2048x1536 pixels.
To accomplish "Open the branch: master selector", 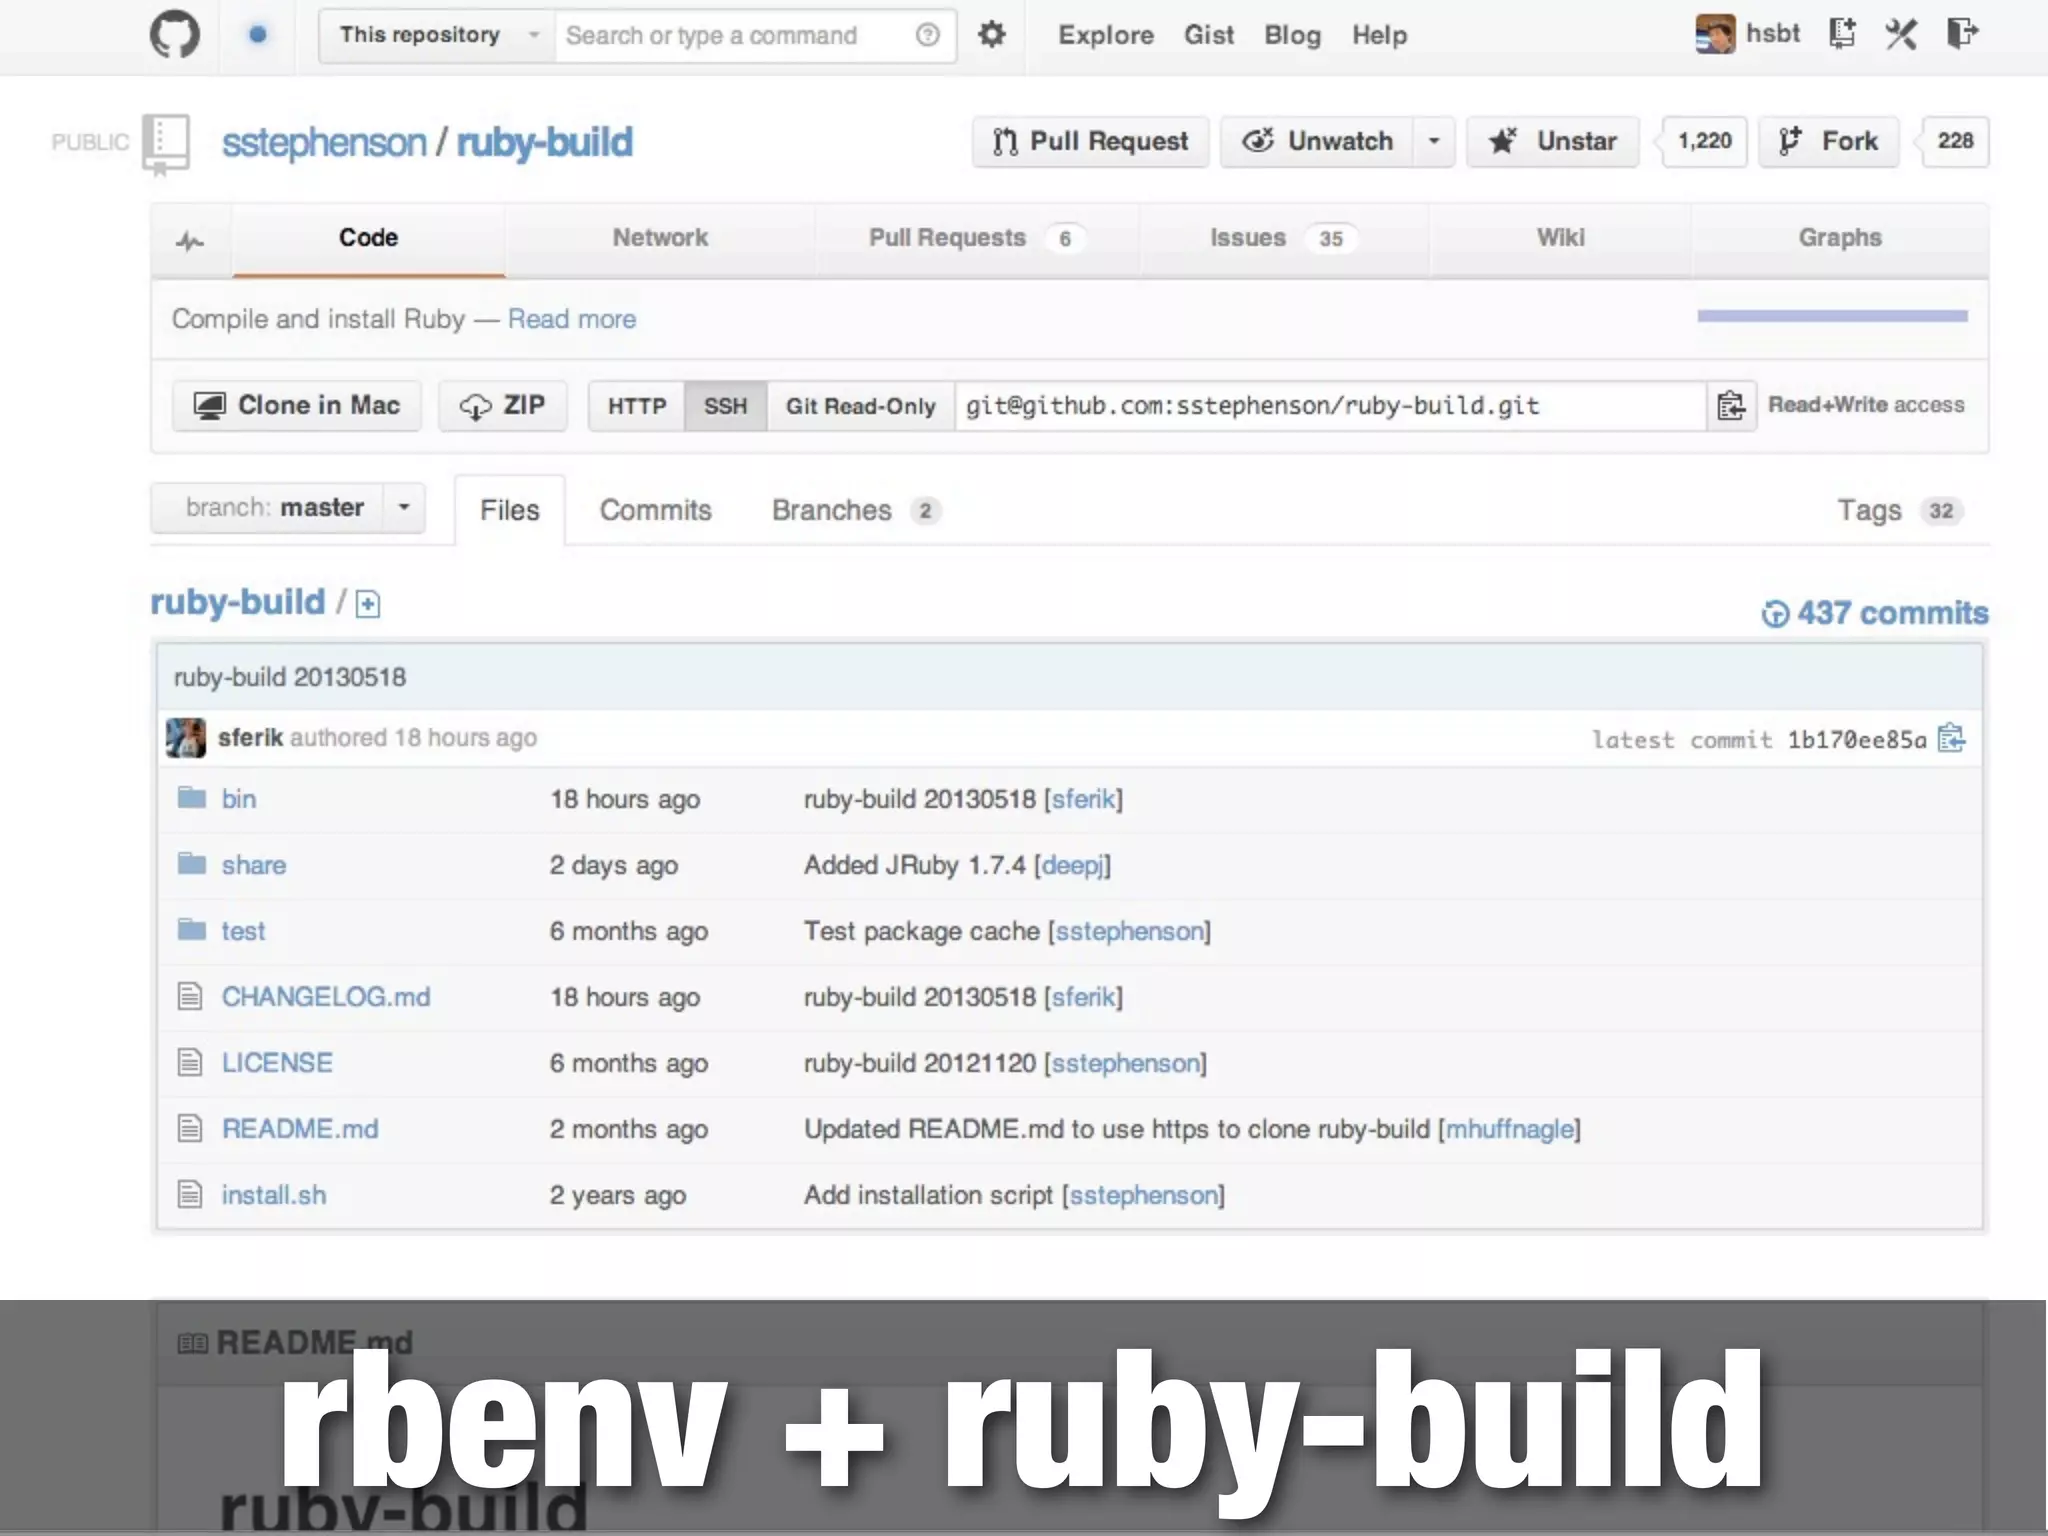I will (288, 507).
